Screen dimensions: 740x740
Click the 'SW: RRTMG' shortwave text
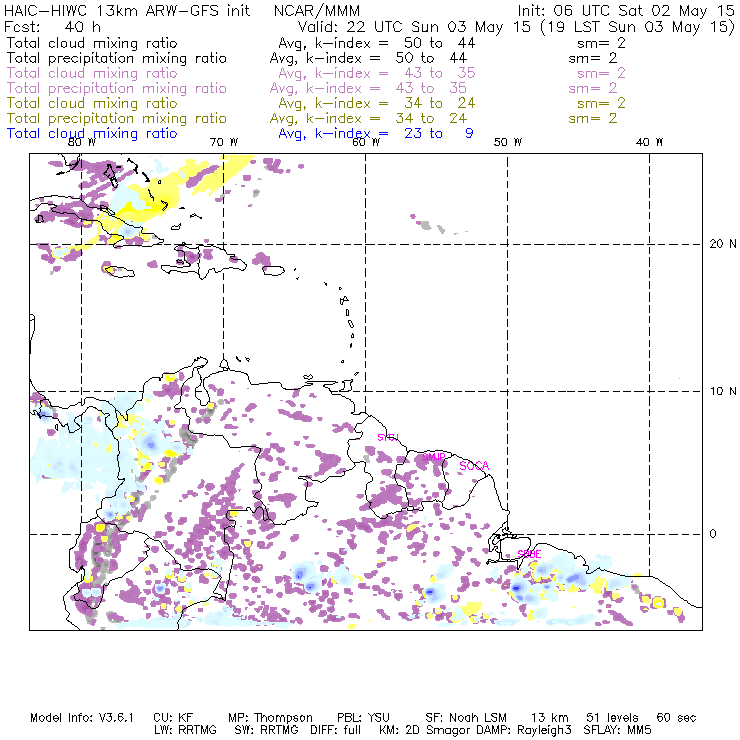(x=267, y=730)
